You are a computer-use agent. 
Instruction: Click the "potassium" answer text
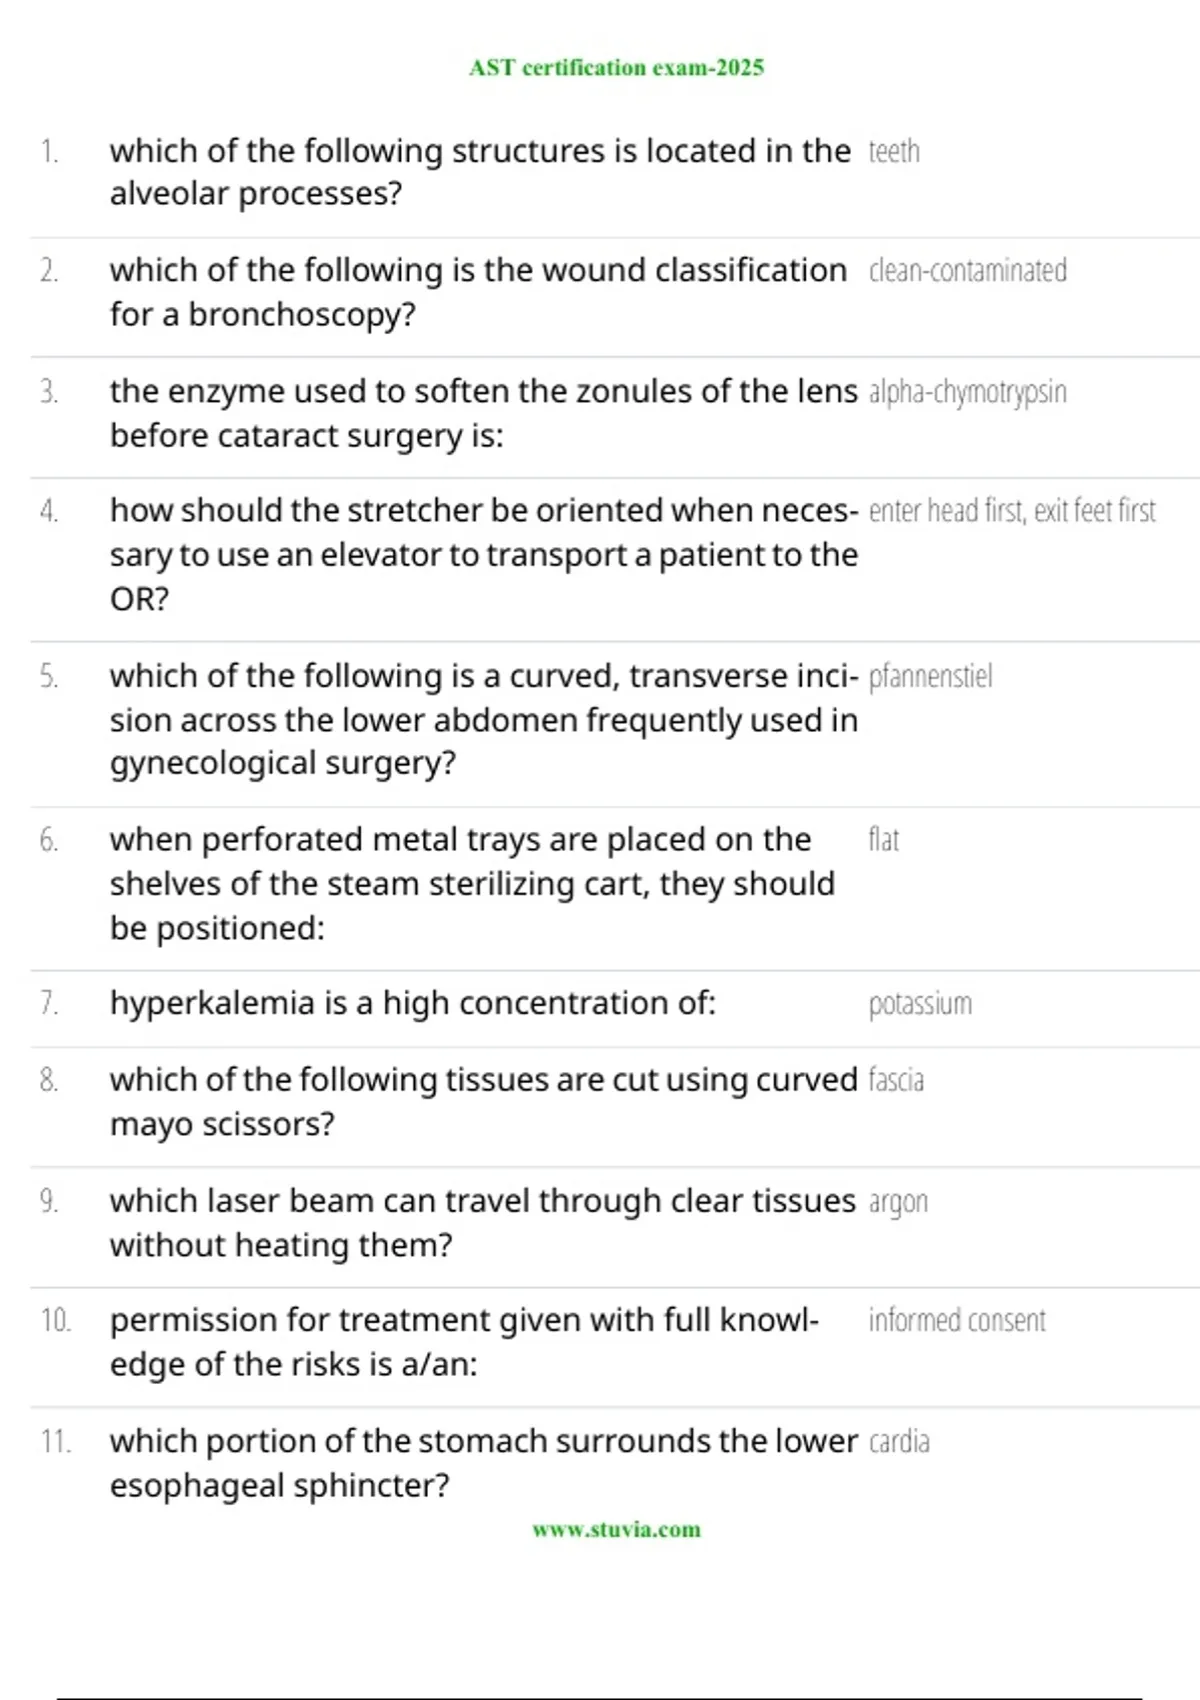920,1004
